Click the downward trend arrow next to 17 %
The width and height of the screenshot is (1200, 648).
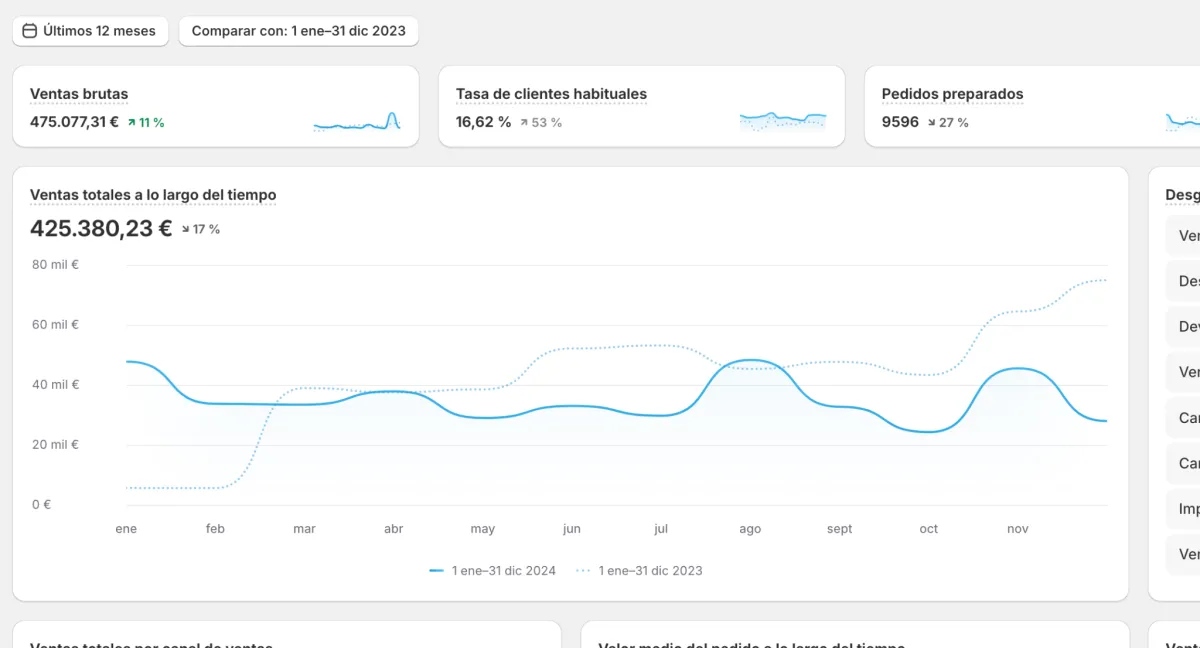[185, 230]
